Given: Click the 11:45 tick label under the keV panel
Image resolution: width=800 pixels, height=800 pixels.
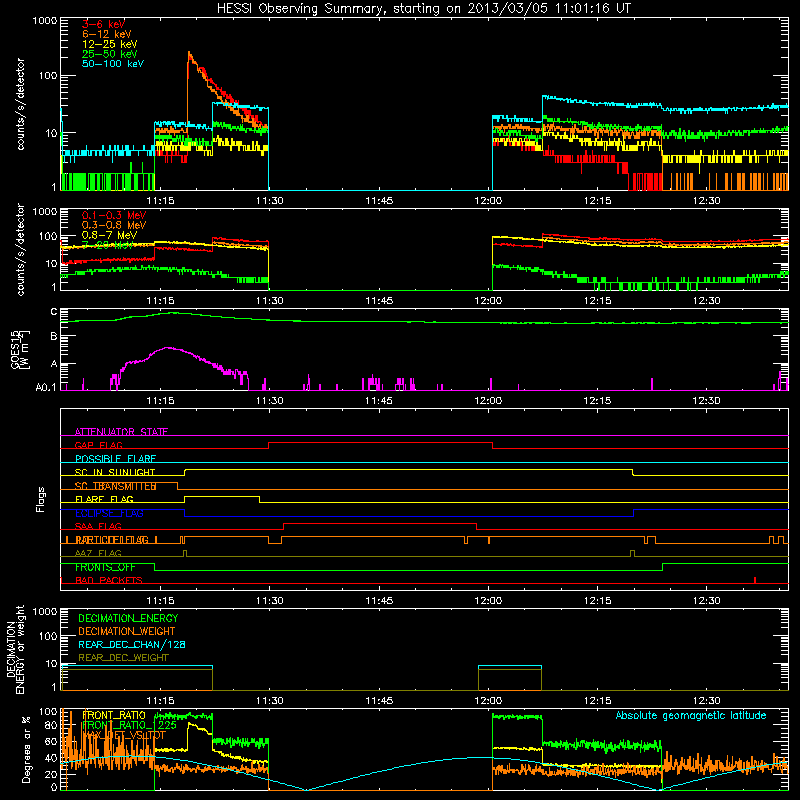Looking at the screenshot, I should click(379, 201).
